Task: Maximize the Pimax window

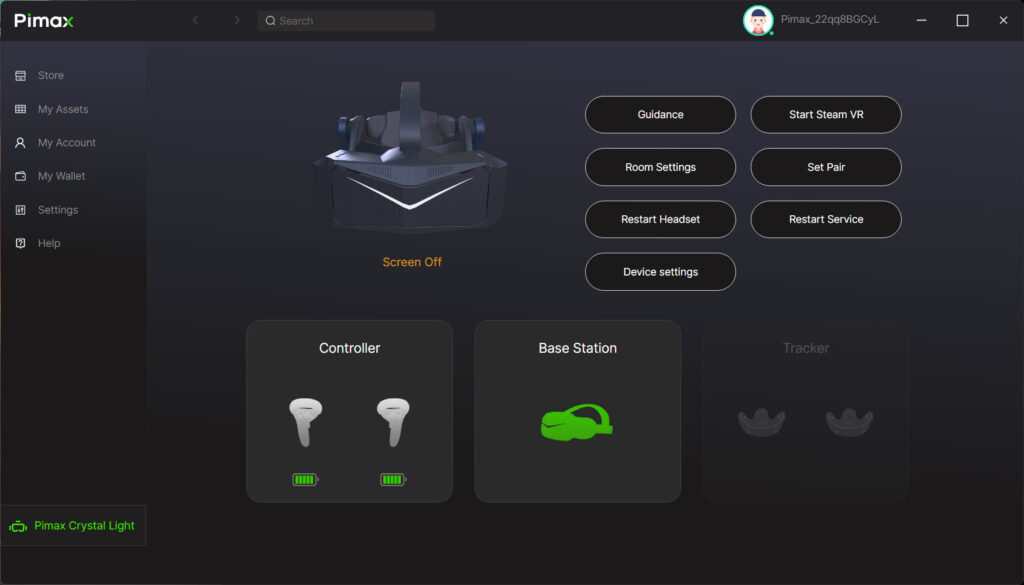Action: coord(963,20)
